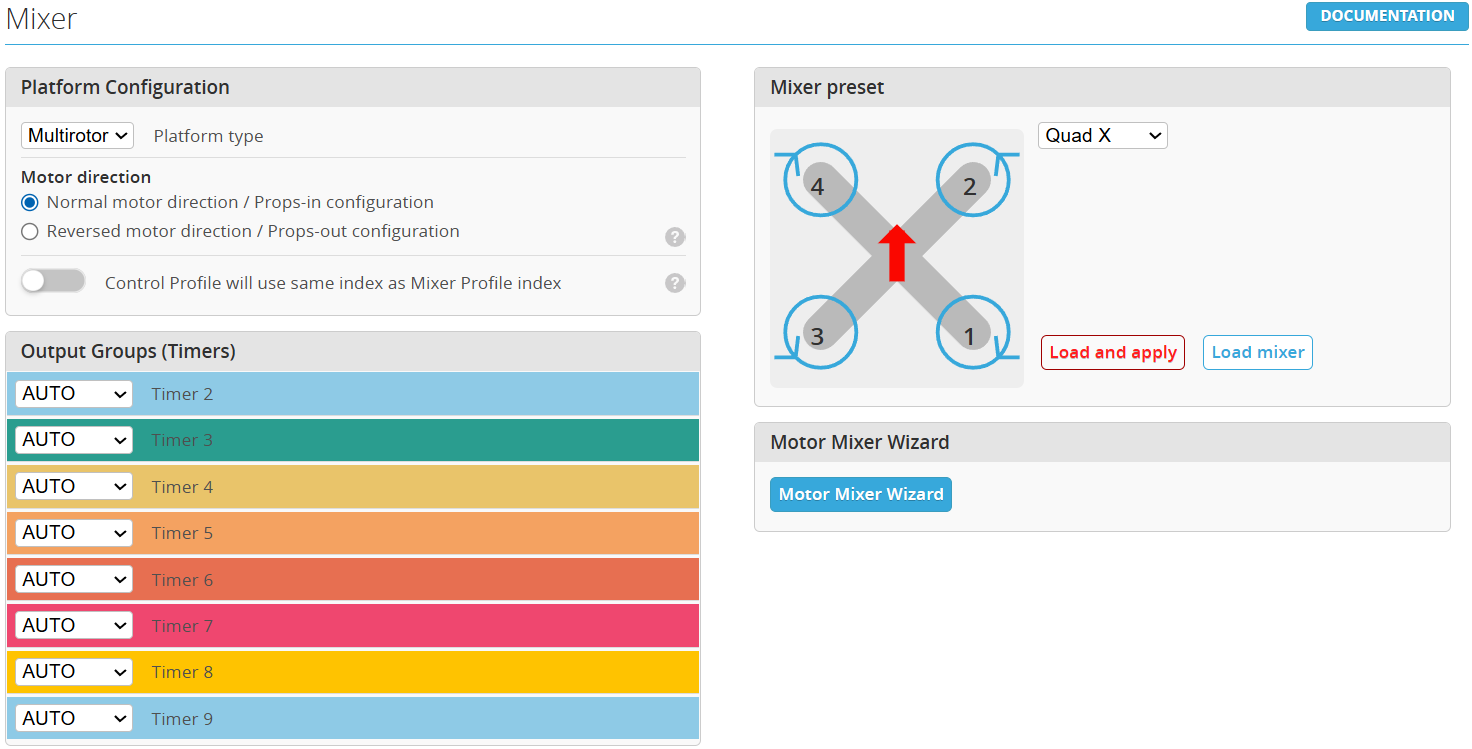Select Reversed motor direction radio button
This screenshot has width=1472, height=749.
[x=30, y=231]
